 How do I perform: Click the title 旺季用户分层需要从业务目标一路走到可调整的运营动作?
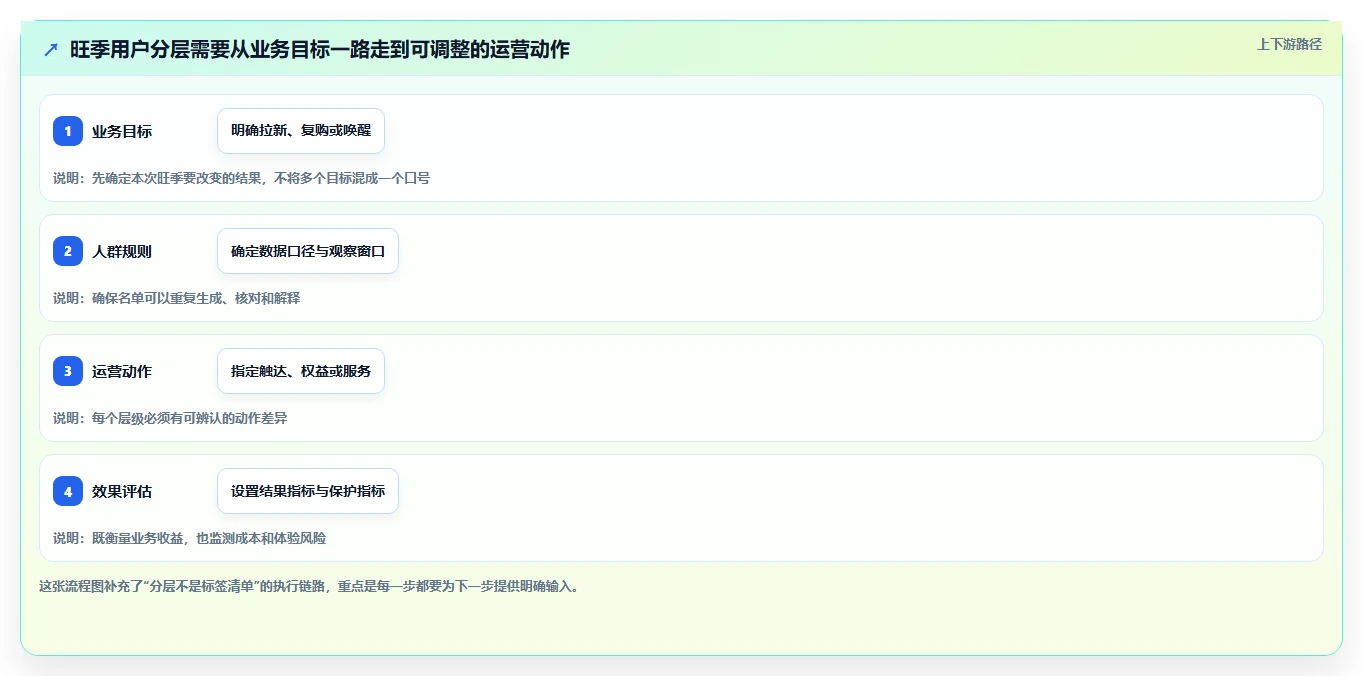[320, 49]
